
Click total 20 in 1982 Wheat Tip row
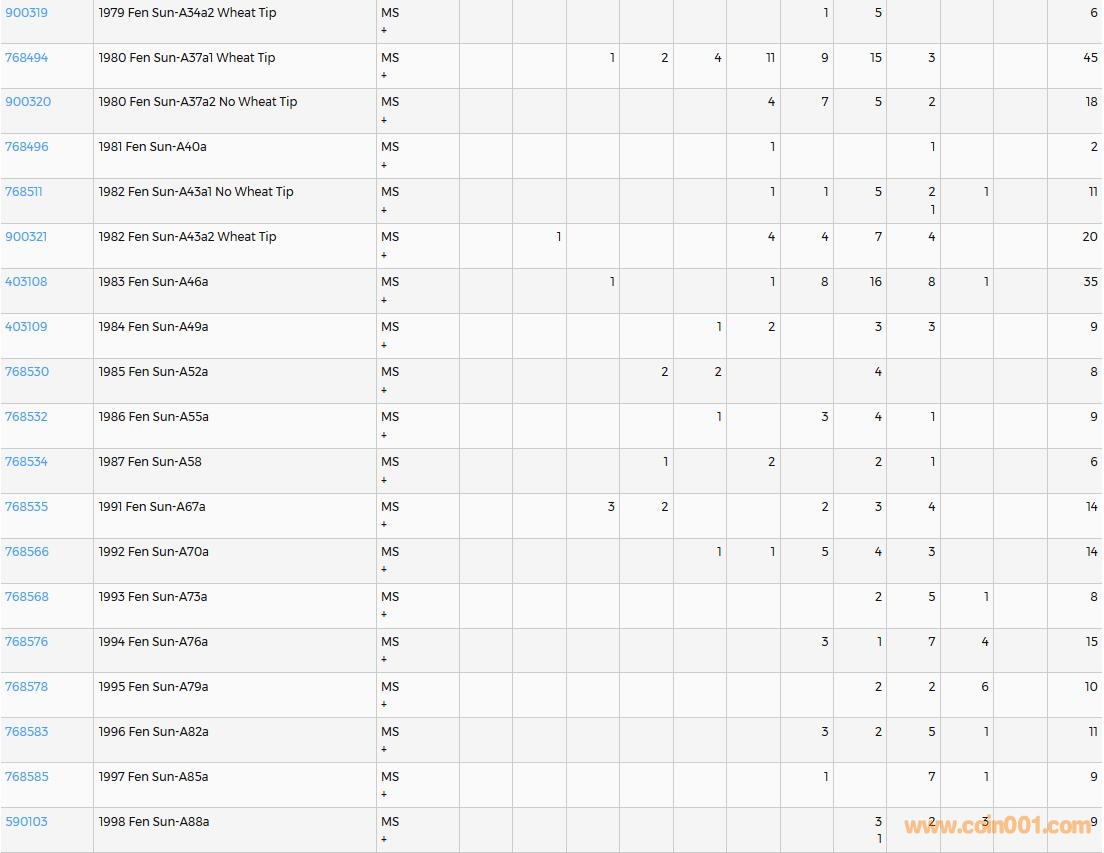(x=1089, y=237)
